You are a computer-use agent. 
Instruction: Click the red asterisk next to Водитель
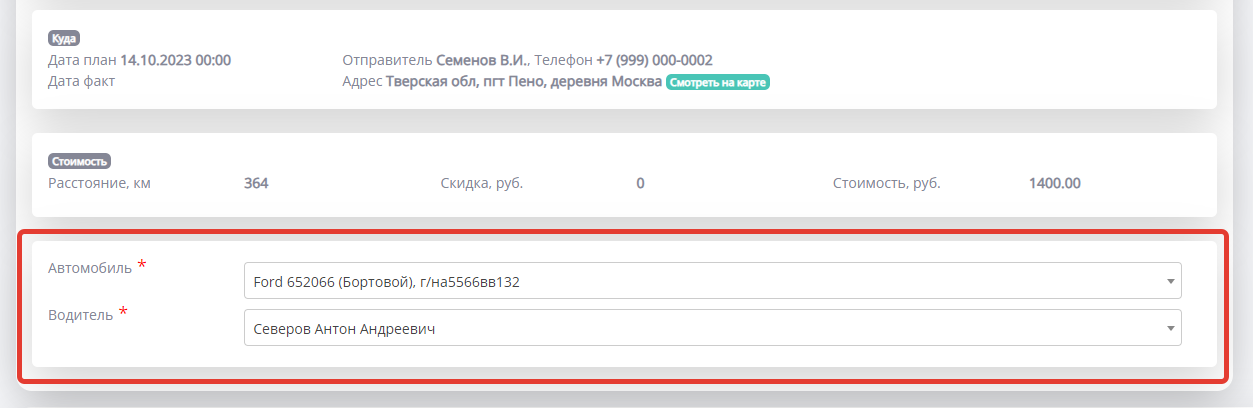click(x=123, y=312)
